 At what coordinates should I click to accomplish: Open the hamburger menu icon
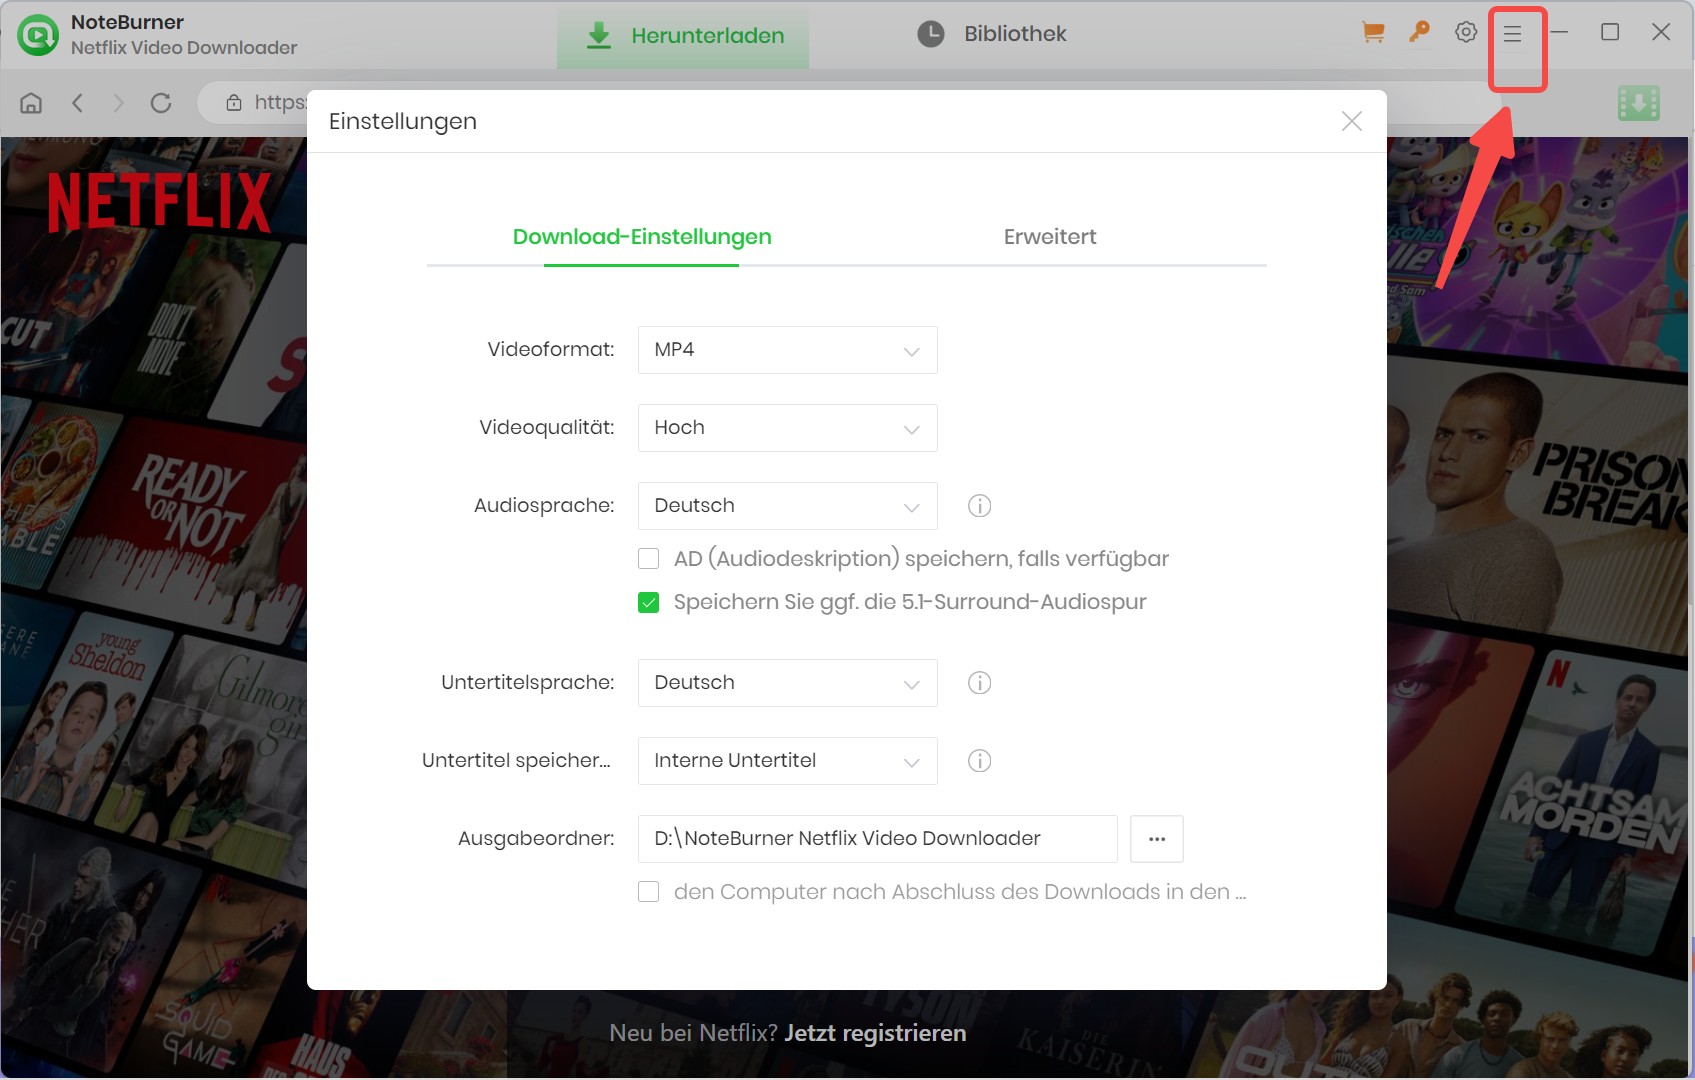point(1512,34)
